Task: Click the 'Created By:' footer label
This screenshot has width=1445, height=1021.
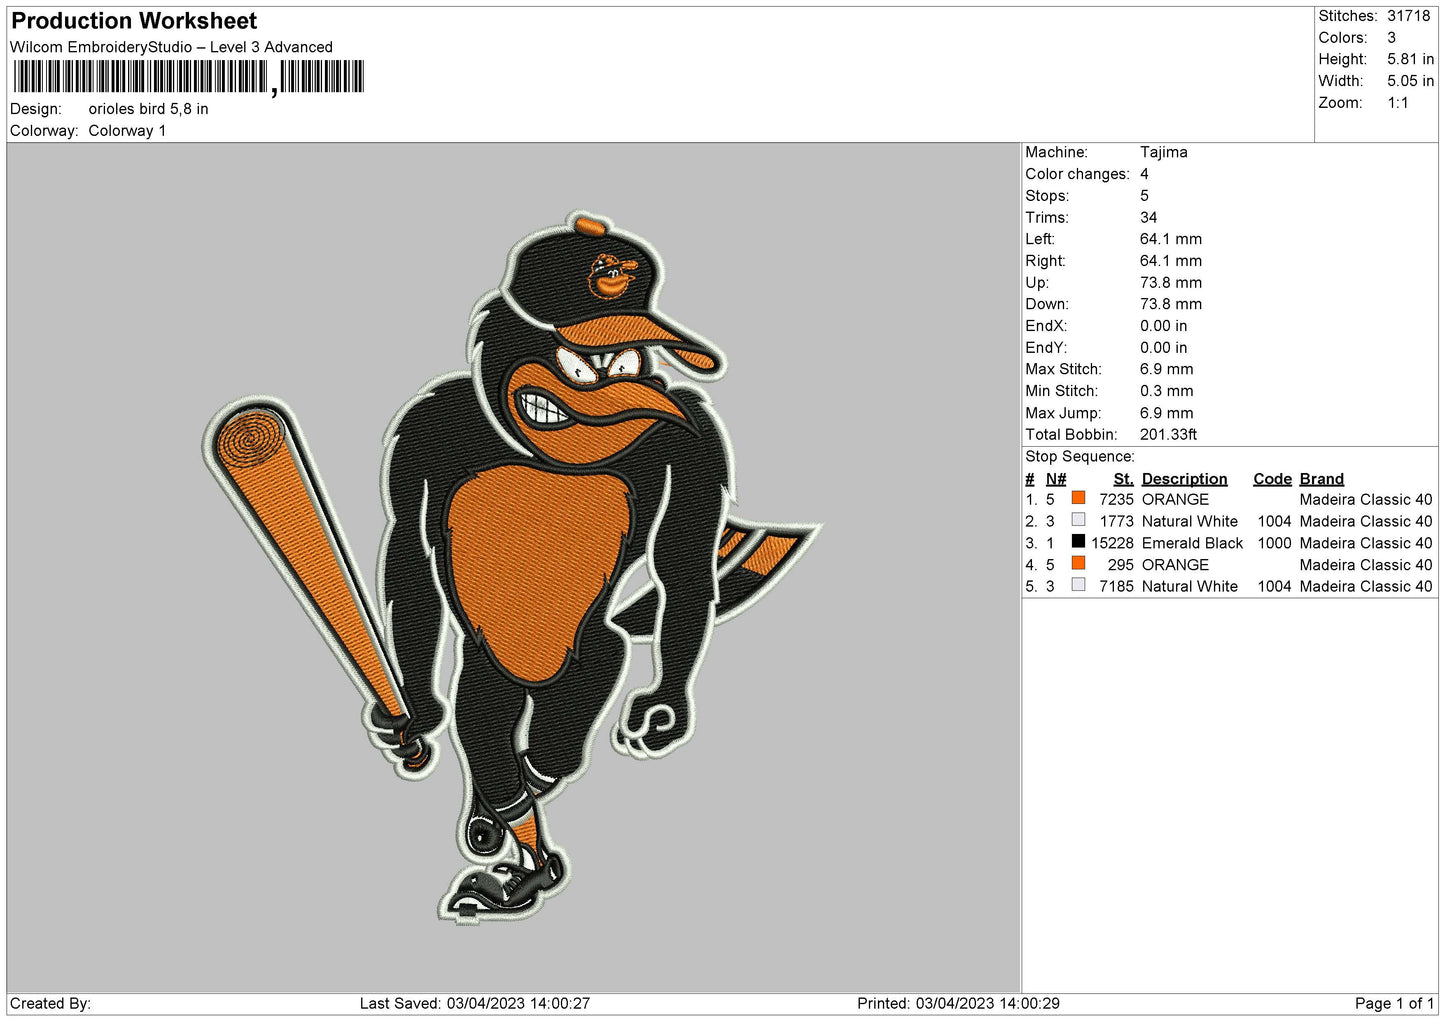Action: (x=50, y=1004)
